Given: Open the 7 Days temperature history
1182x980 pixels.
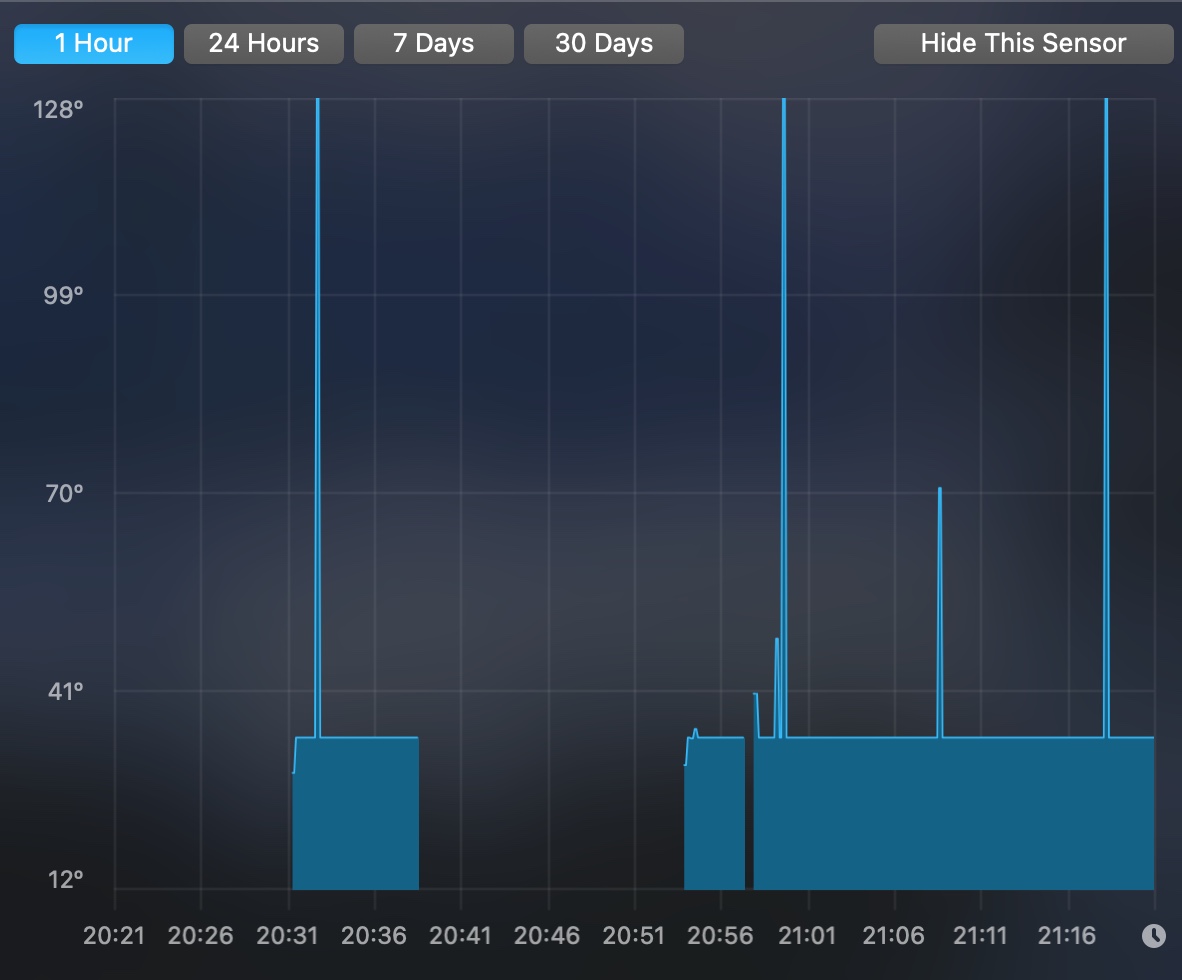Looking at the screenshot, I should [x=433, y=43].
